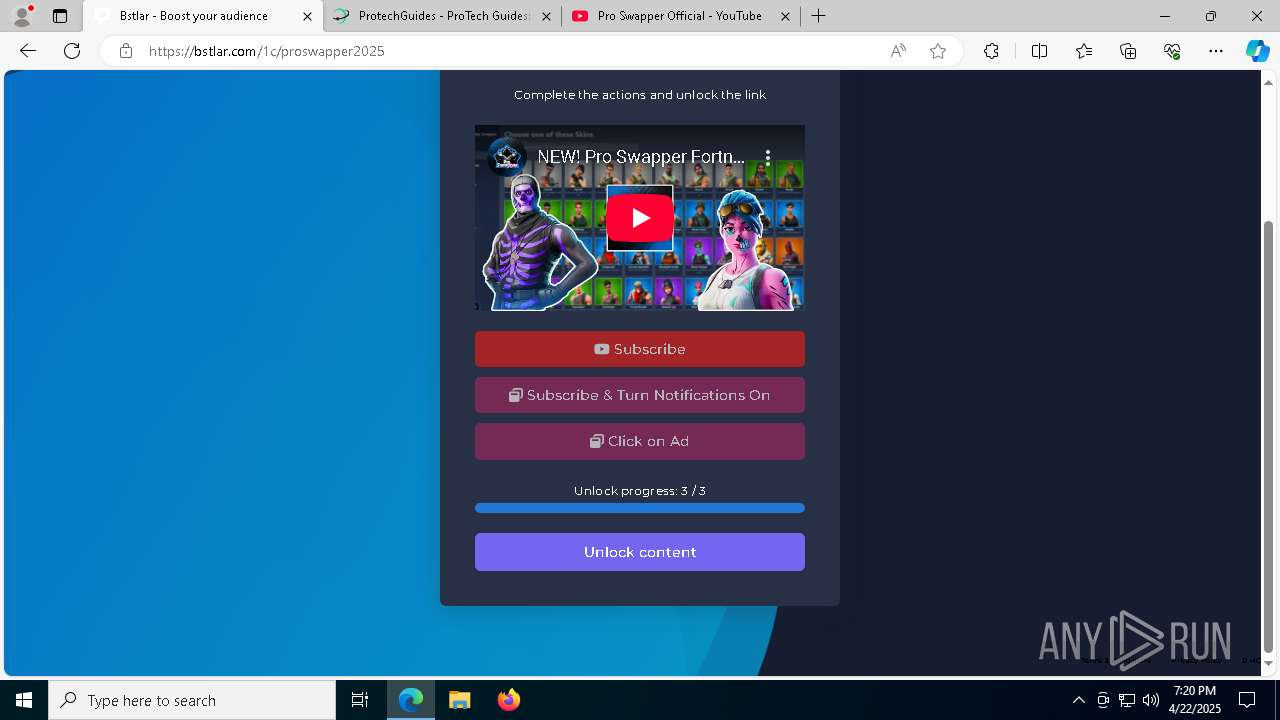Click Subscribe & Turn Notifications On
This screenshot has height=720, width=1280.
640,395
